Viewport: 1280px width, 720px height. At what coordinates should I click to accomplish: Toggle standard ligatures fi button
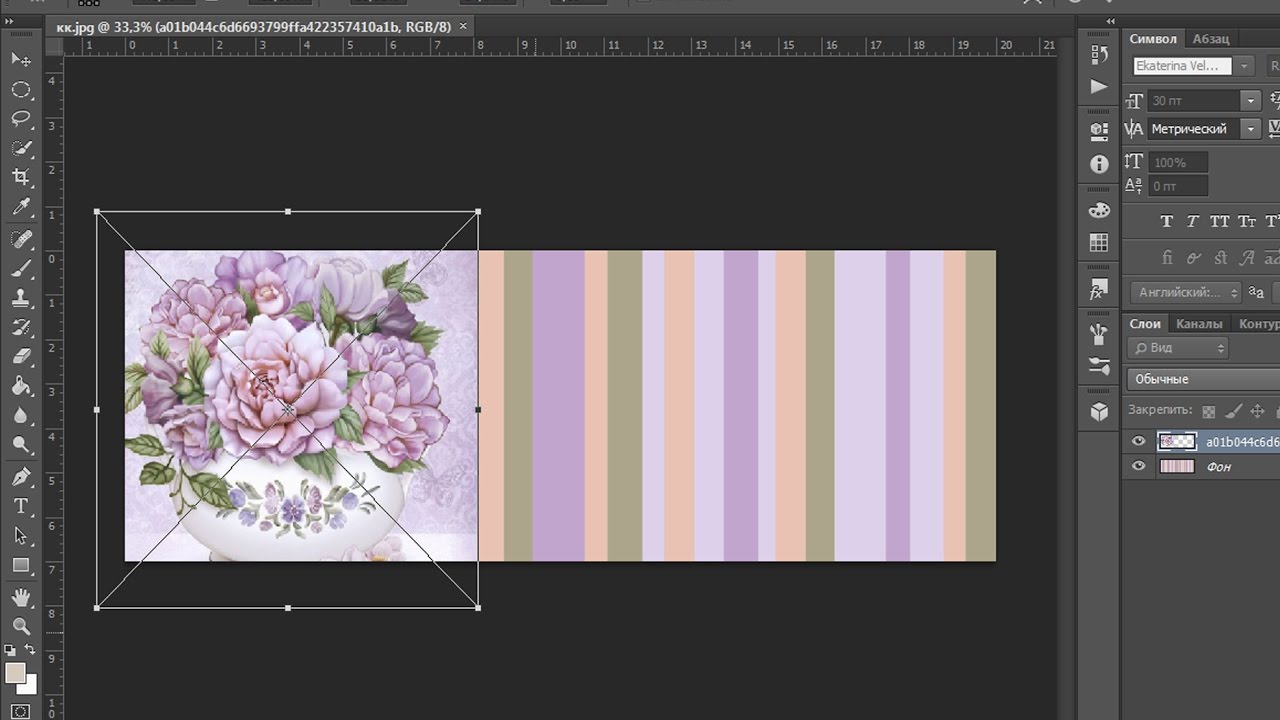(x=1166, y=258)
